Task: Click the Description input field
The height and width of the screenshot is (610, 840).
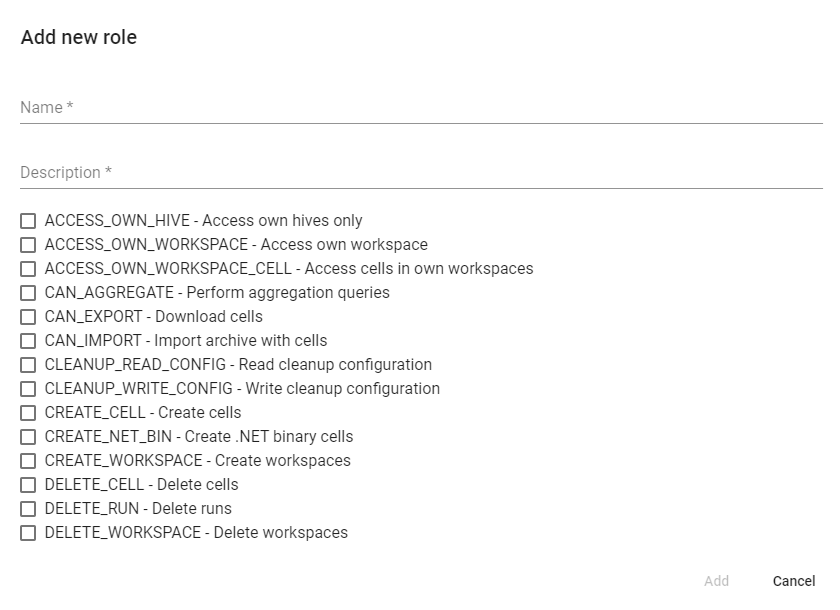Action: coord(420,172)
